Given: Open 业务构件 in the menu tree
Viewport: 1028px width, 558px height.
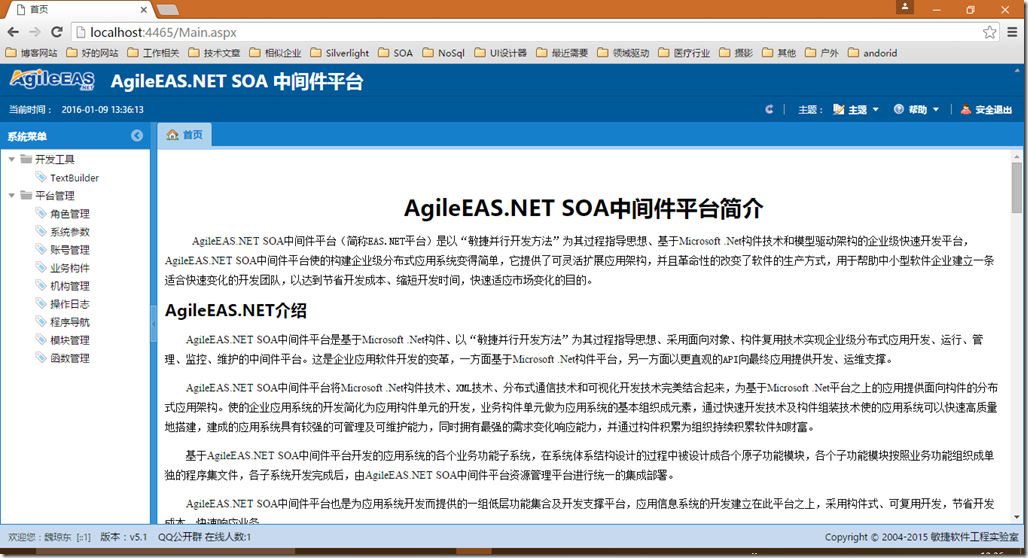Looking at the screenshot, I should (69, 268).
